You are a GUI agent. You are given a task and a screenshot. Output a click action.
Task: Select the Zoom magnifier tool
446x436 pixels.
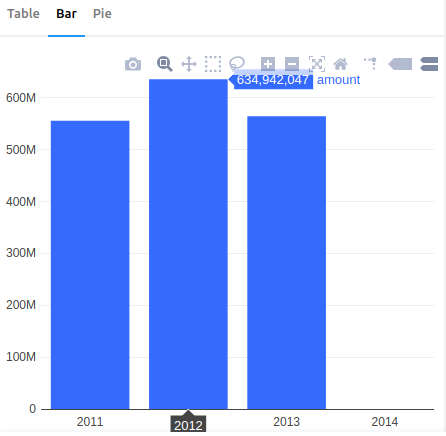(x=165, y=64)
